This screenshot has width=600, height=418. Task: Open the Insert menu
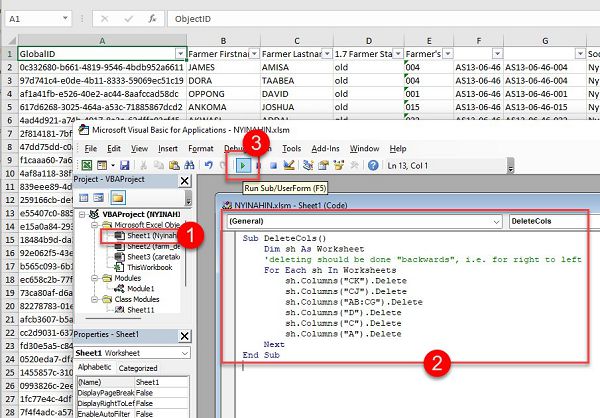click(x=168, y=149)
